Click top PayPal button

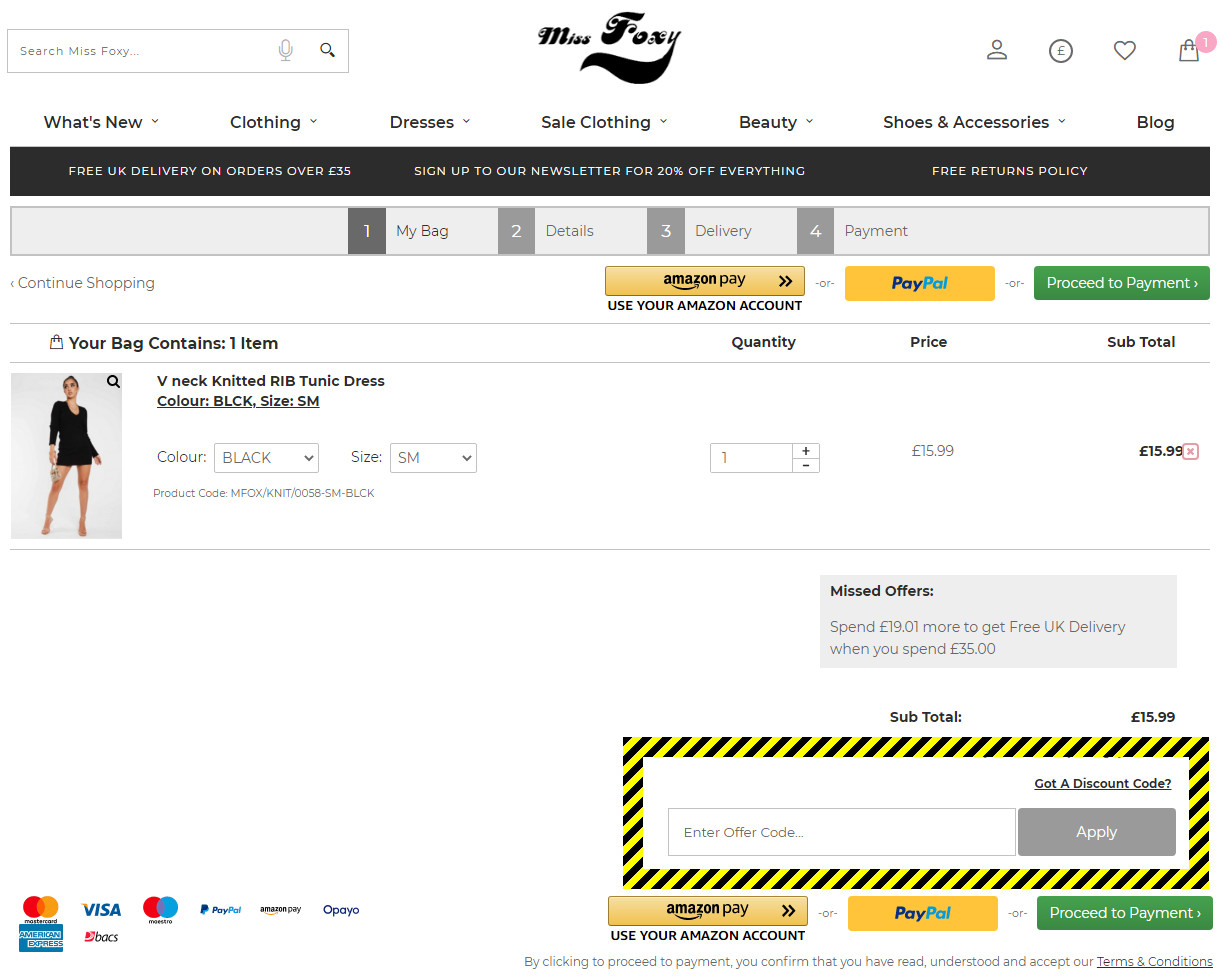click(x=920, y=283)
